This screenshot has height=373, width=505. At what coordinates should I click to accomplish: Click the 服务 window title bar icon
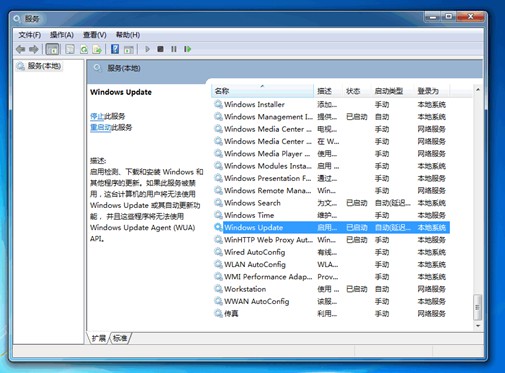pyautogui.click(x=17, y=19)
